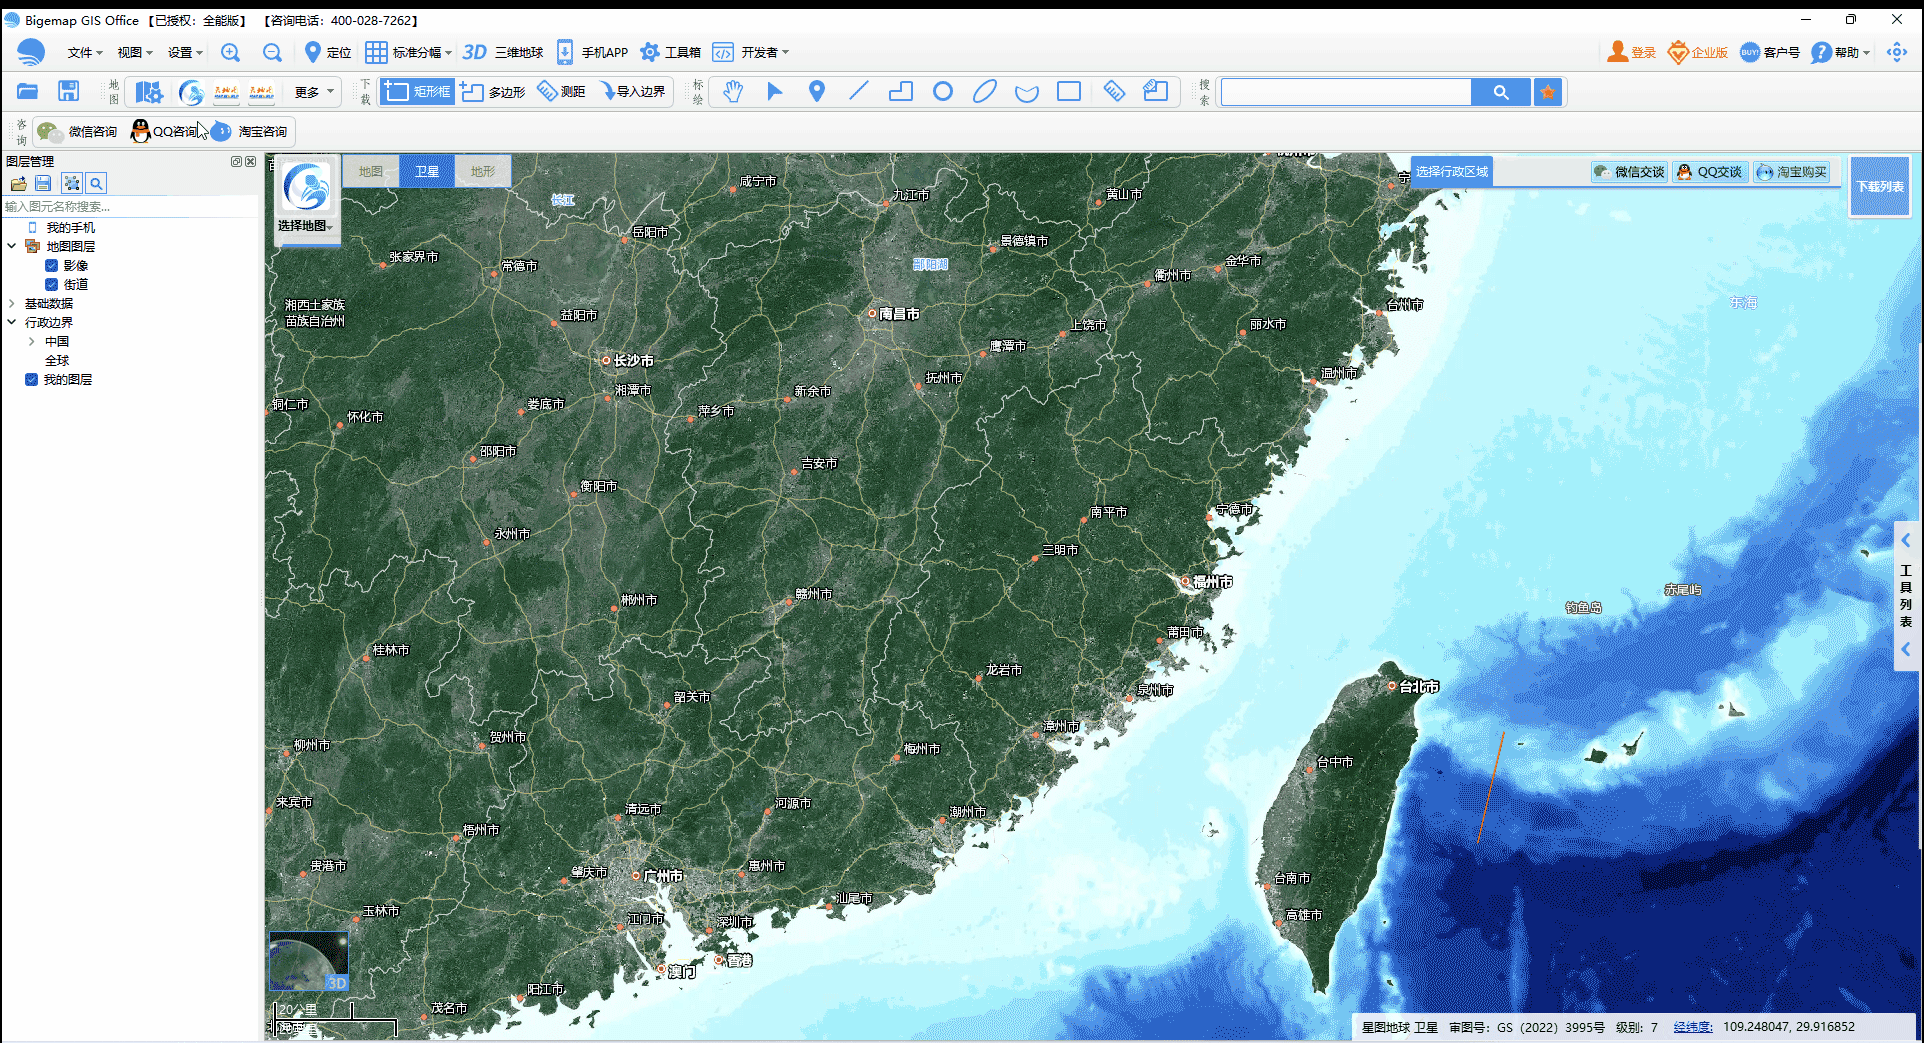Open the 下载列表 download list button
The image size is (1924, 1043).
1879,187
